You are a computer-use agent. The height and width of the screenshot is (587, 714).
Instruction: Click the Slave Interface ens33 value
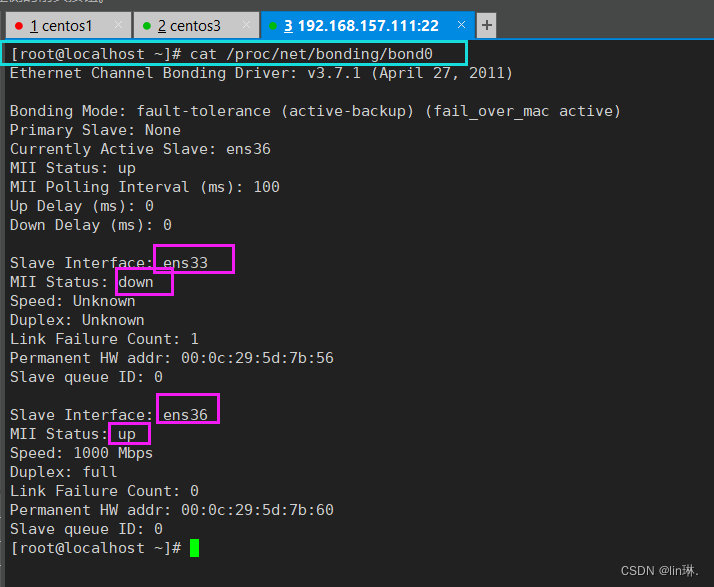pyautogui.click(x=185, y=263)
